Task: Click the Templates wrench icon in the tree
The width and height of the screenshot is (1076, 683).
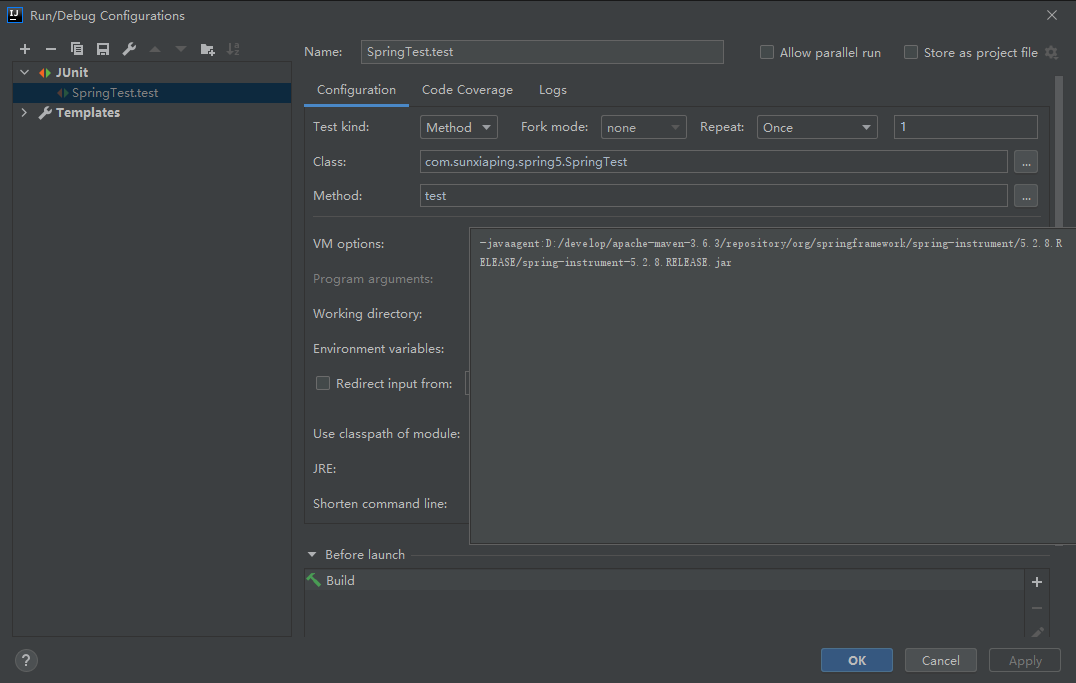Action: [x=45, y=113]
